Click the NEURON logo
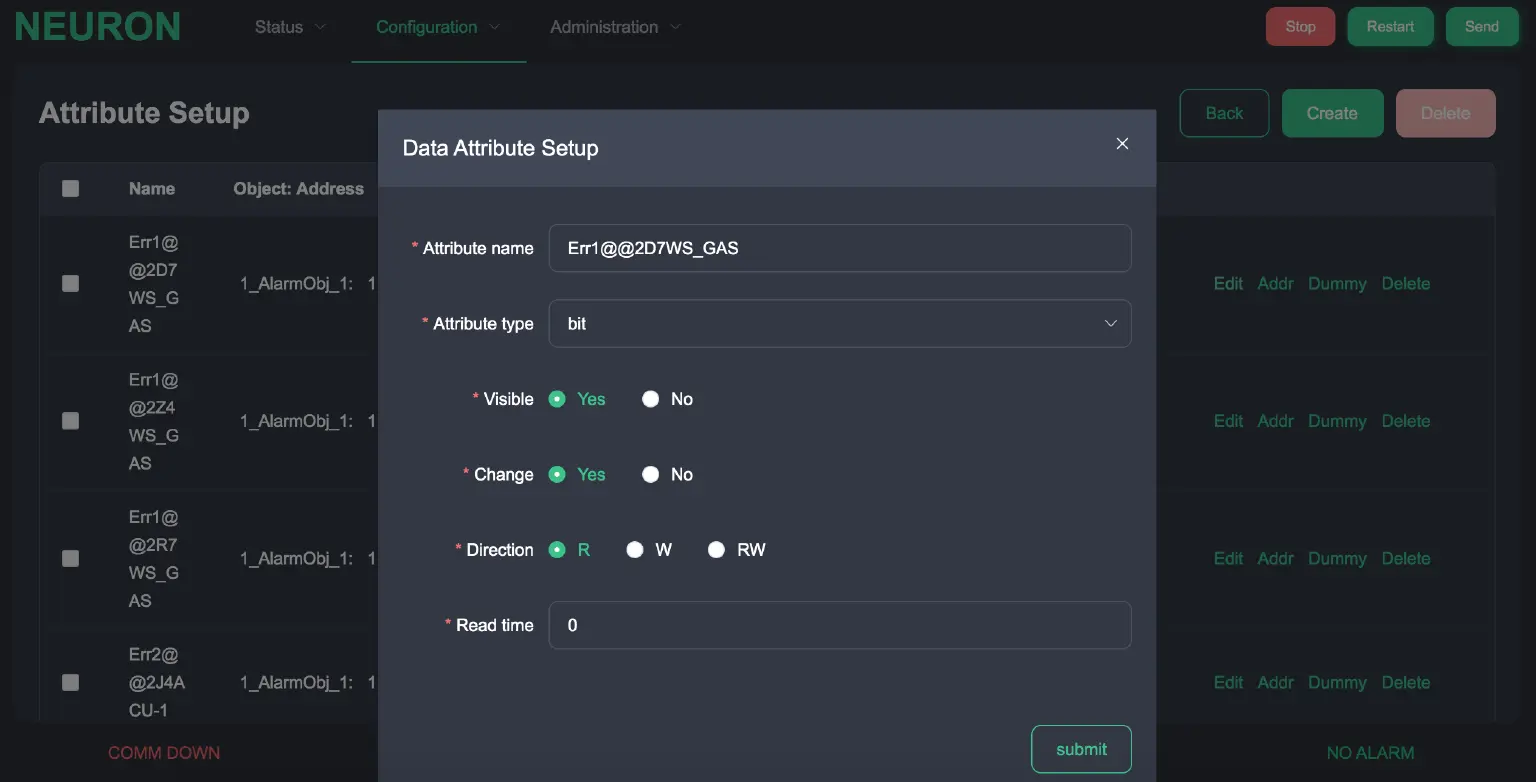Viewport: 1536px width, 782px height. (98, 27)
